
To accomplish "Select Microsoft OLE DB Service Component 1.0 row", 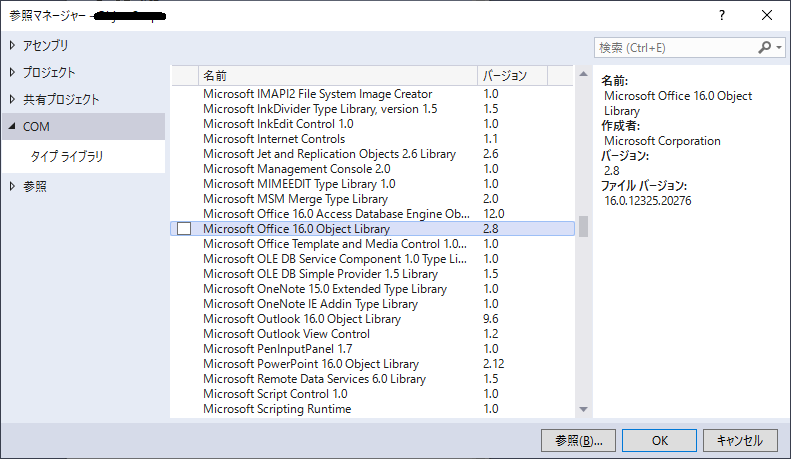I will [372, 259].
